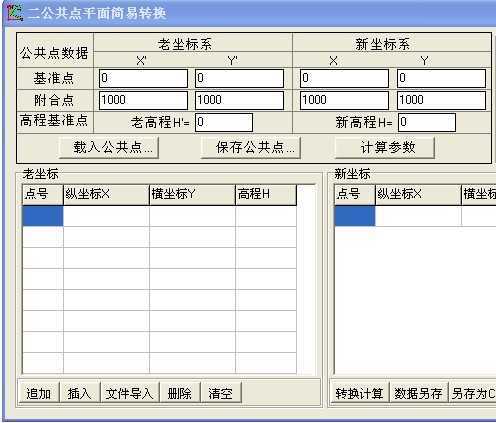
Task: Click 计算参数 button
Action: coord(385,147)
